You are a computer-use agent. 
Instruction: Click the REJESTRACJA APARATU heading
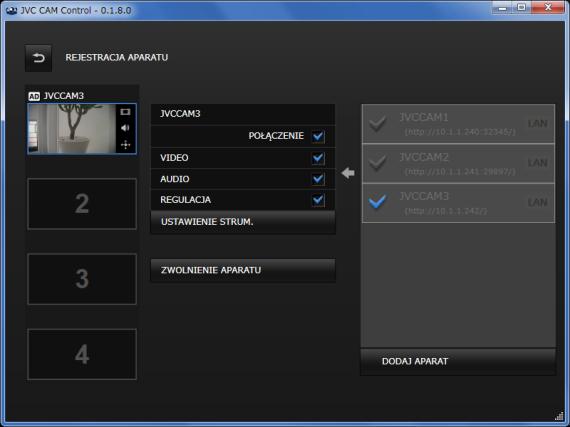(x=117, y=57)
